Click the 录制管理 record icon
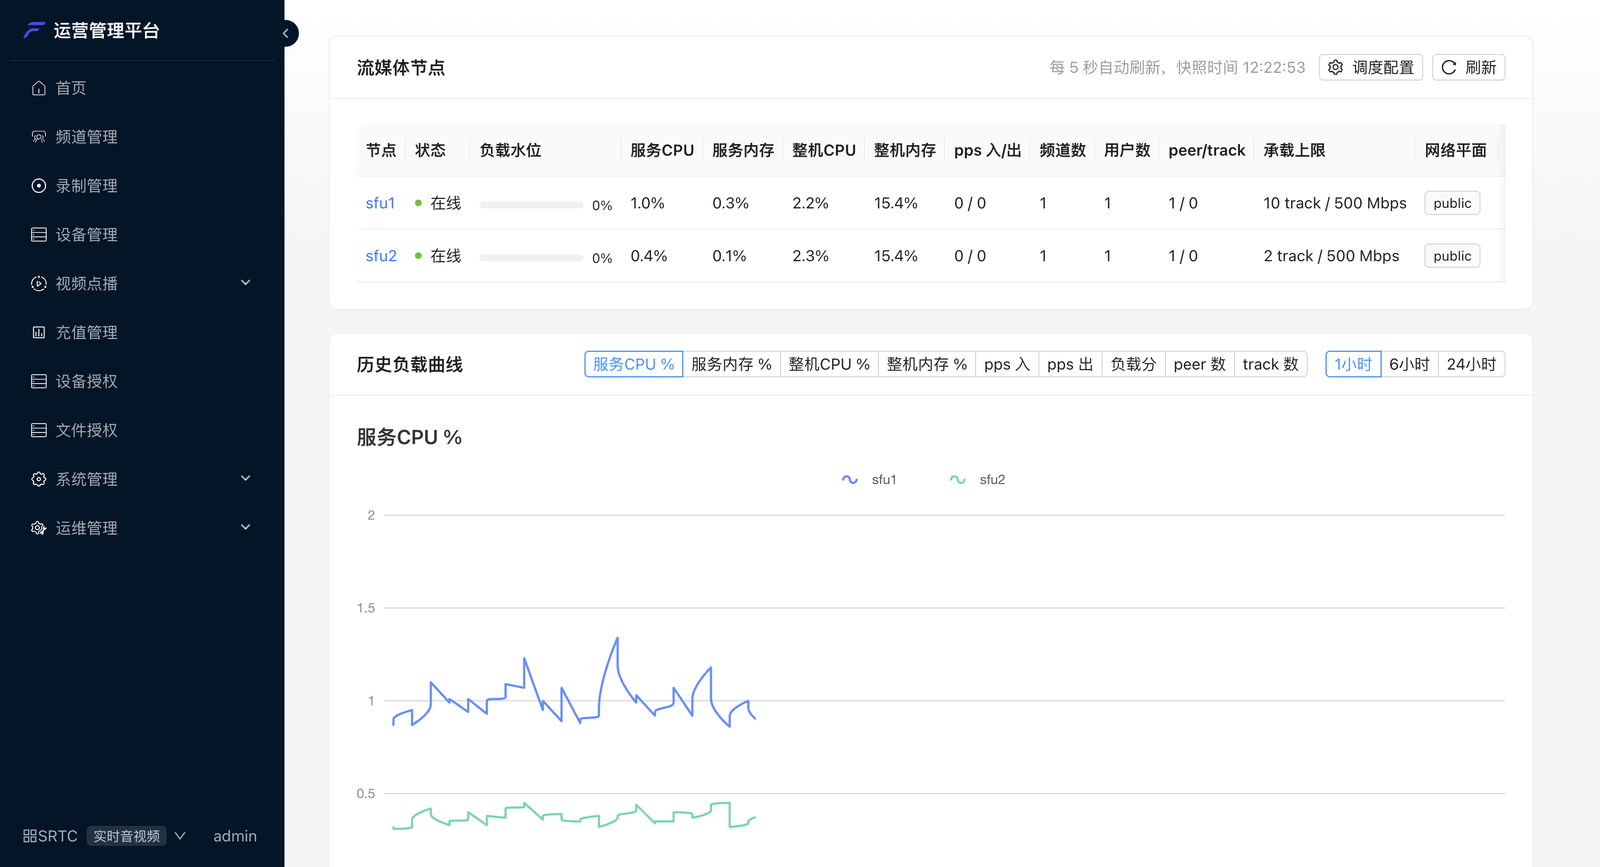 click(39, 186)
